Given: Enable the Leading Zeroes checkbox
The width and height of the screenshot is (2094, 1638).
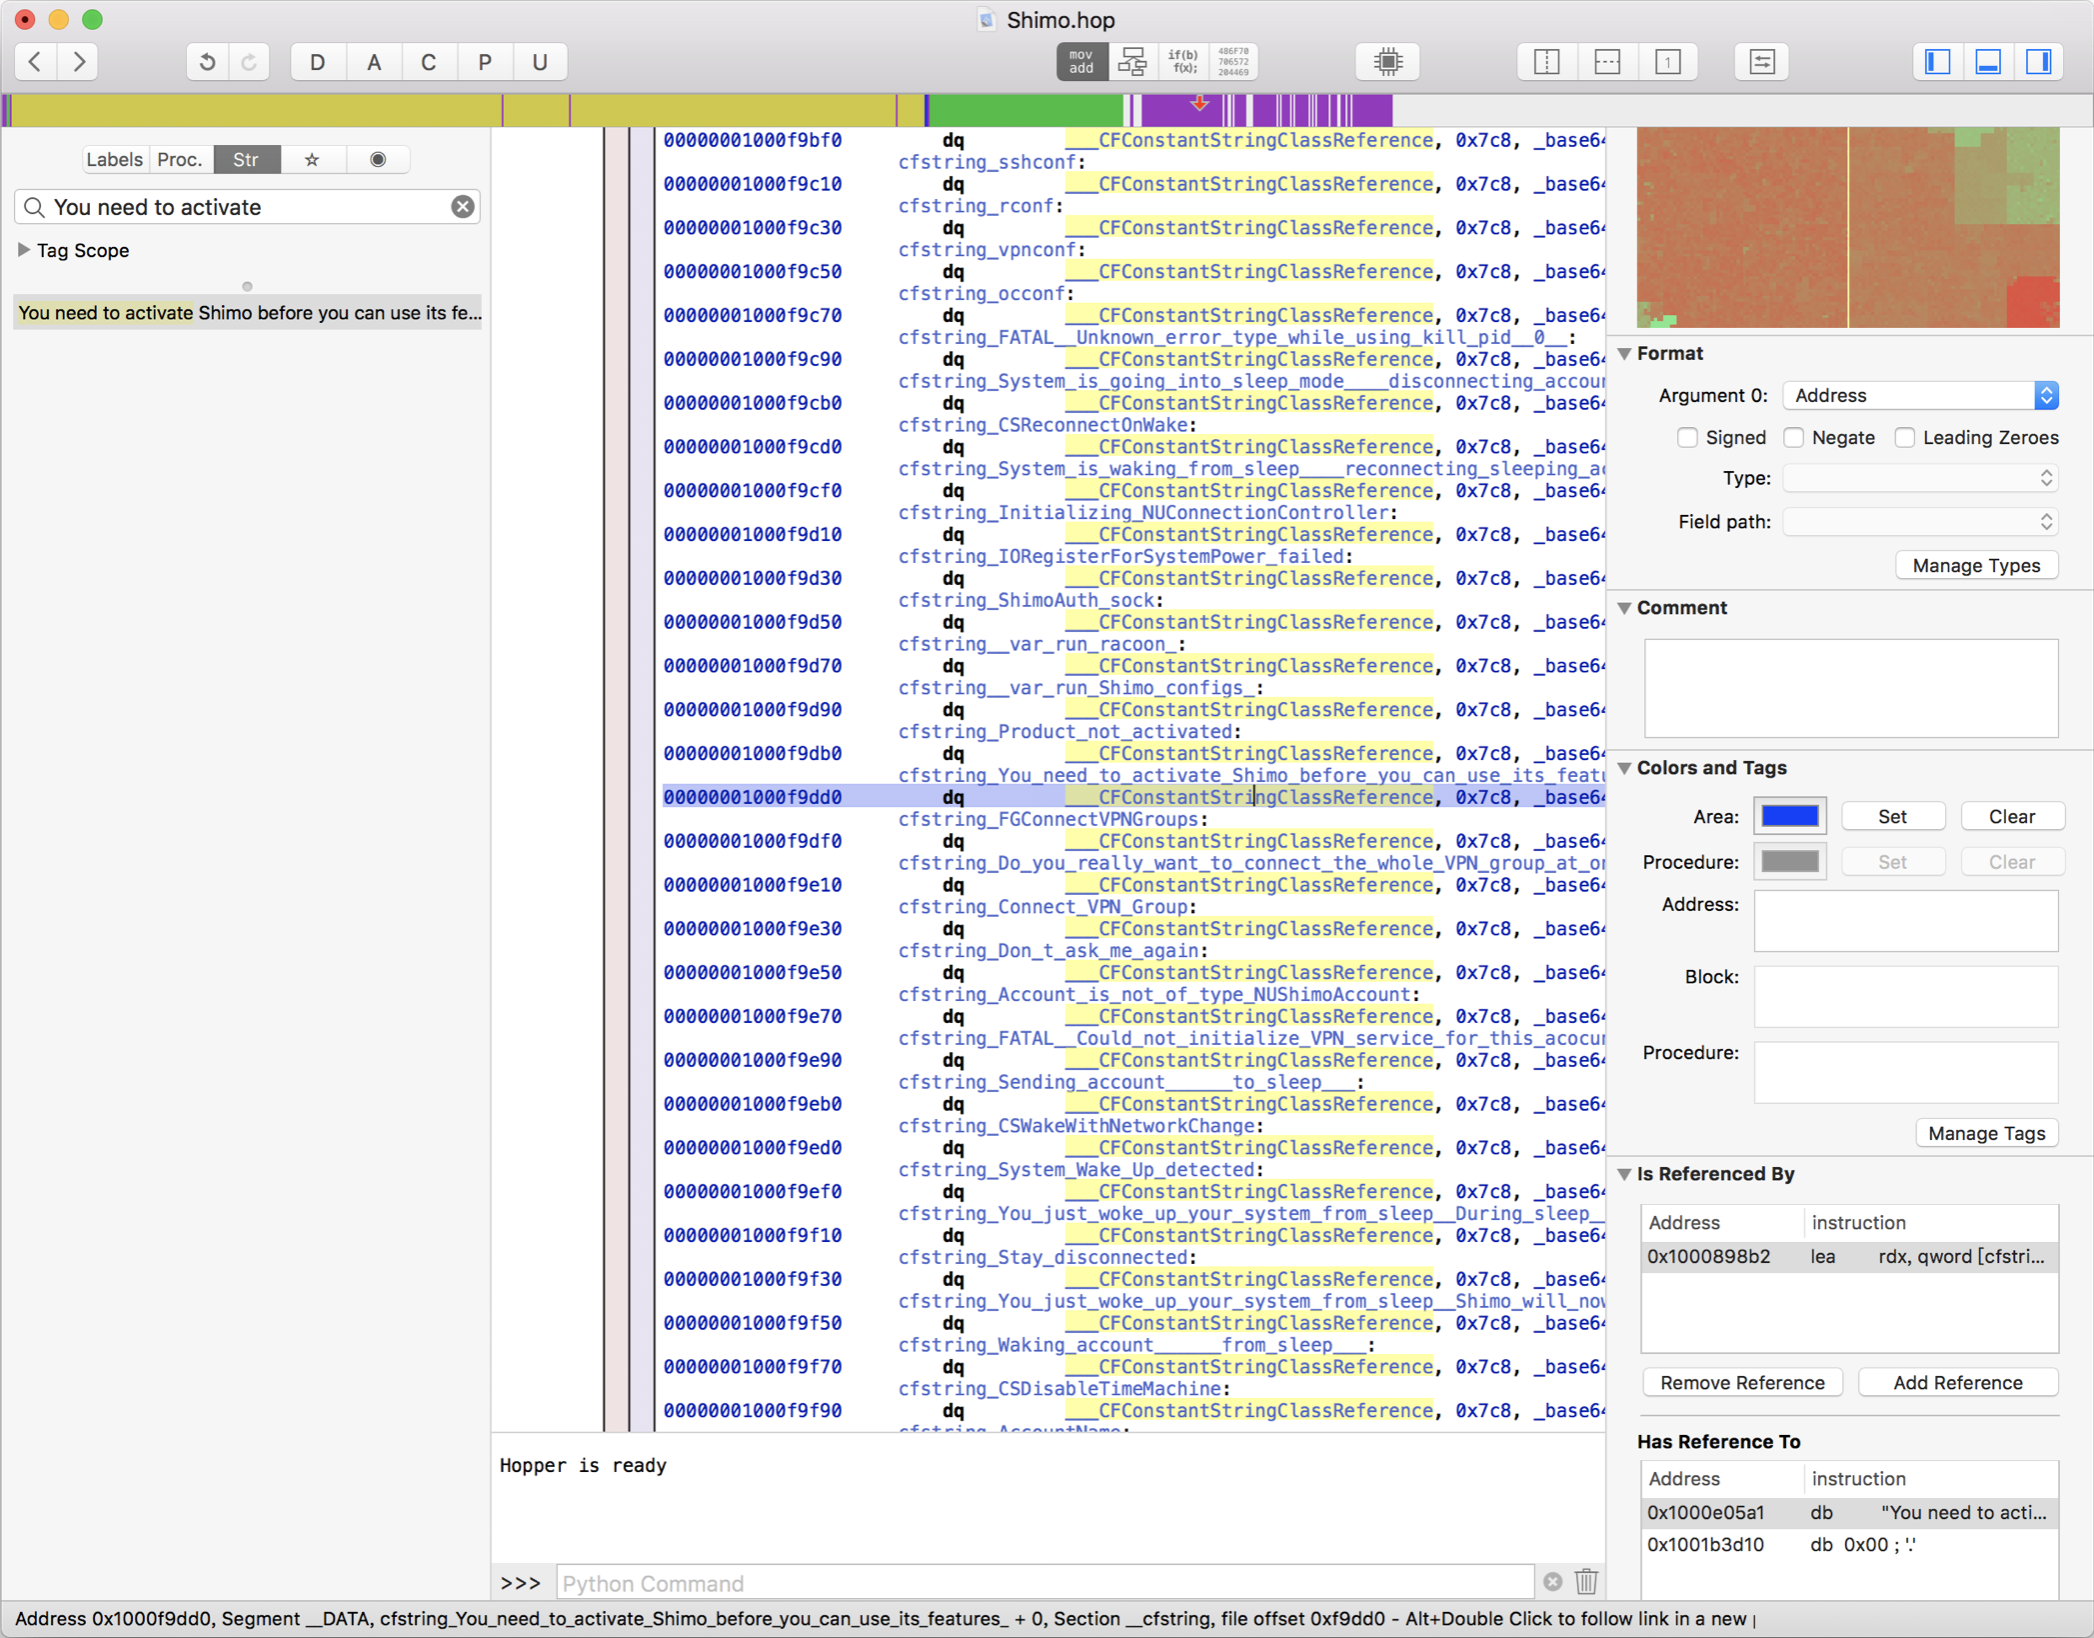Looking at the screenshot, I should tap(1905, 438).
